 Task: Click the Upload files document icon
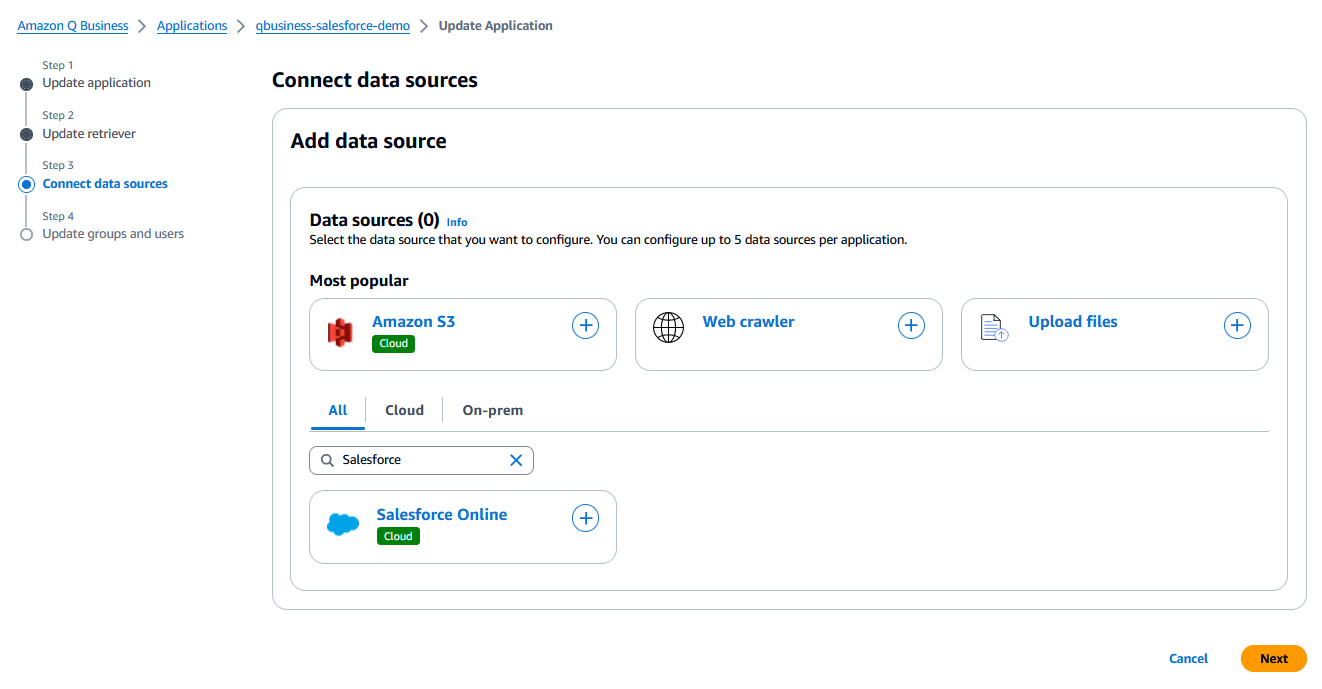coord(993,327)
